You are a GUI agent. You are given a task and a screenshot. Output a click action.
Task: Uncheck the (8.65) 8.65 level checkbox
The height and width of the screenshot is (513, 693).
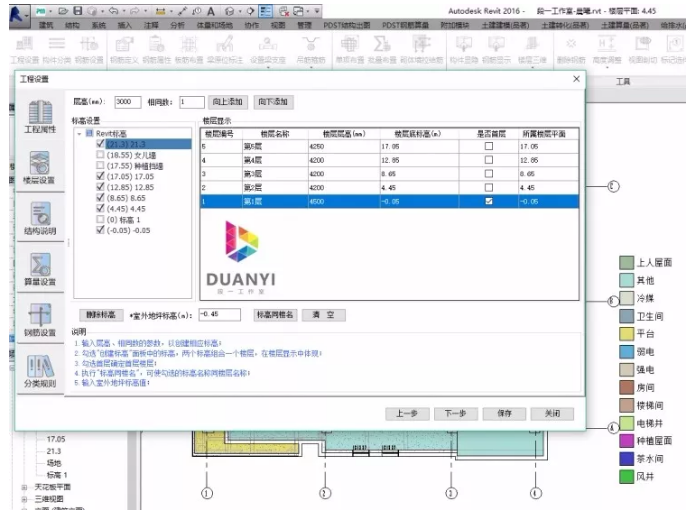[100, 198]
